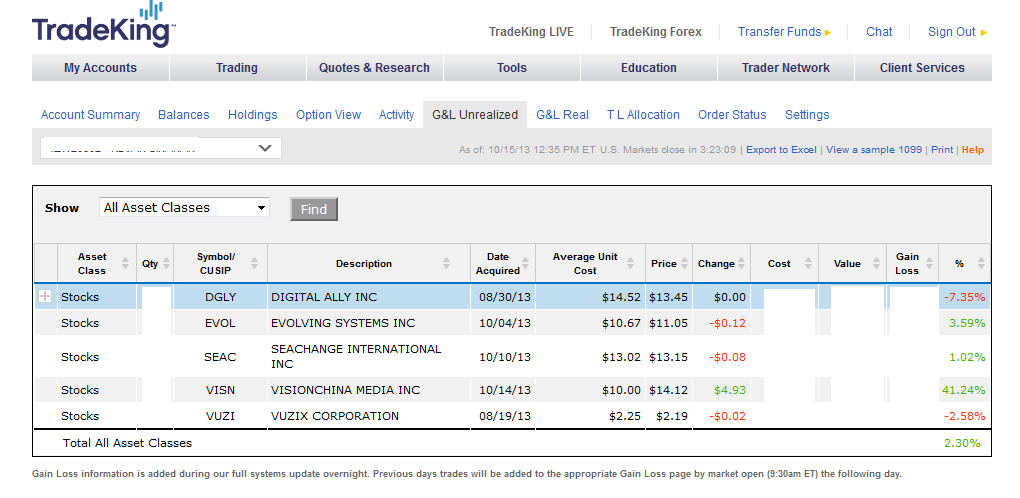This screenshot has width=1020, height=498.
Task: Select the VISN symbol cell
Action: (x=221, y=389)
